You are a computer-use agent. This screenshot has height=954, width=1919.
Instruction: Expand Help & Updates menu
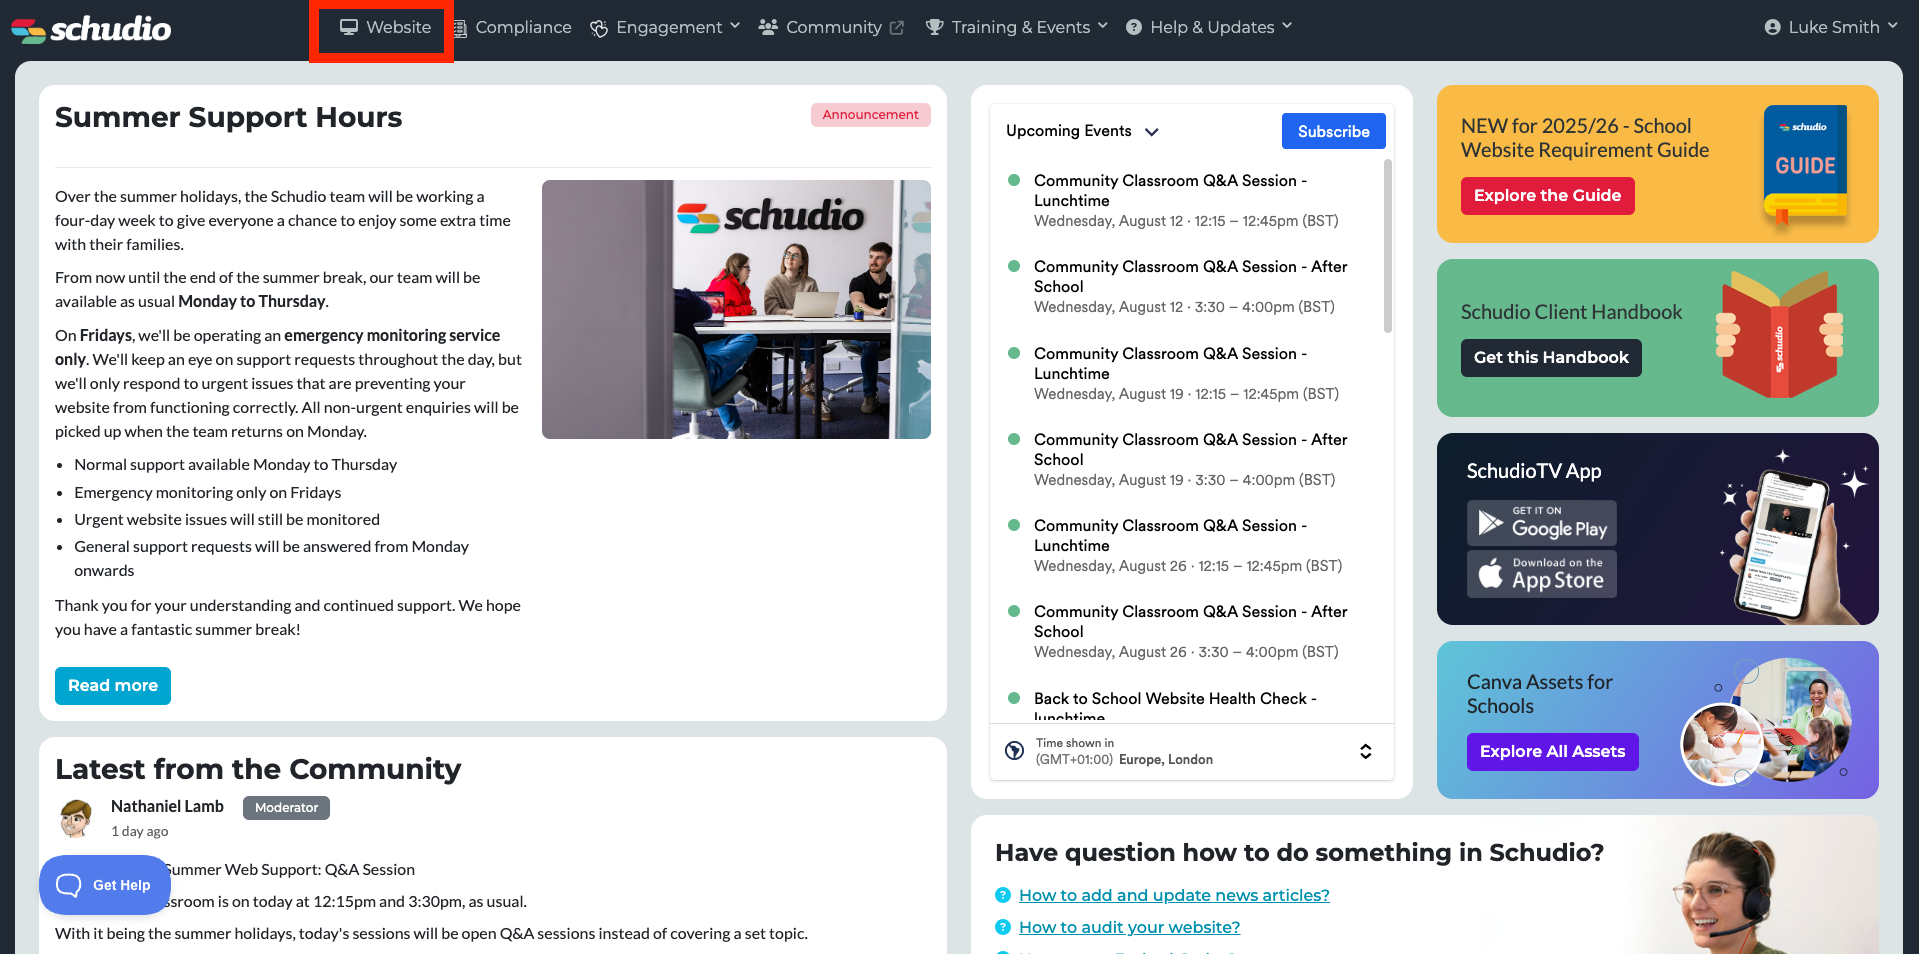[x=1209, y=27]
